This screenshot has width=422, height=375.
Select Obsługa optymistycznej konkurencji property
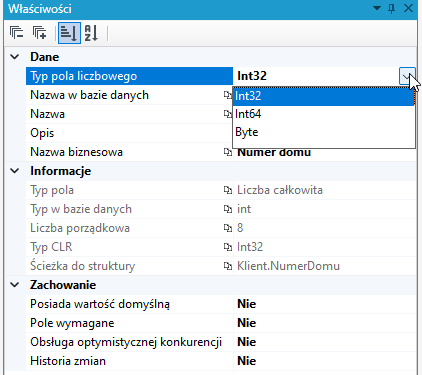click(x=126, y=342)
